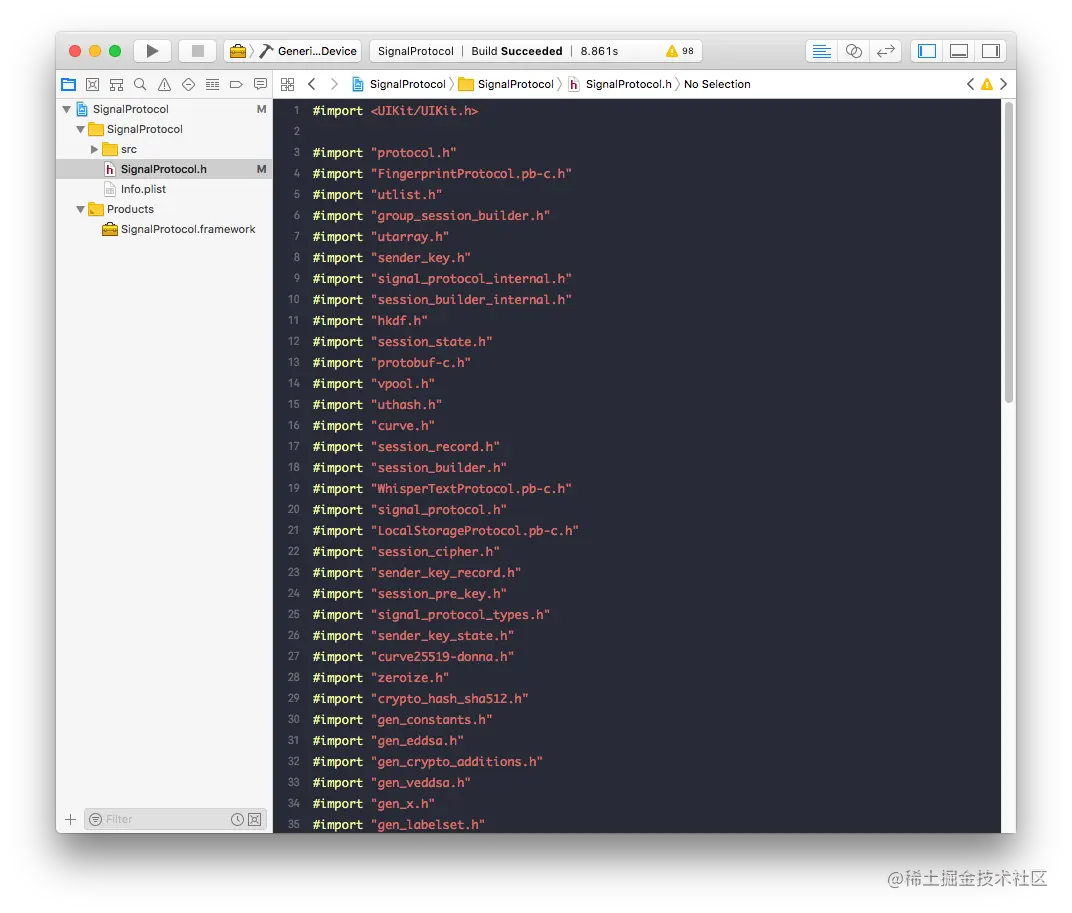Show the Test navigator
The image size is (1072, 913).
pos(188,84)
